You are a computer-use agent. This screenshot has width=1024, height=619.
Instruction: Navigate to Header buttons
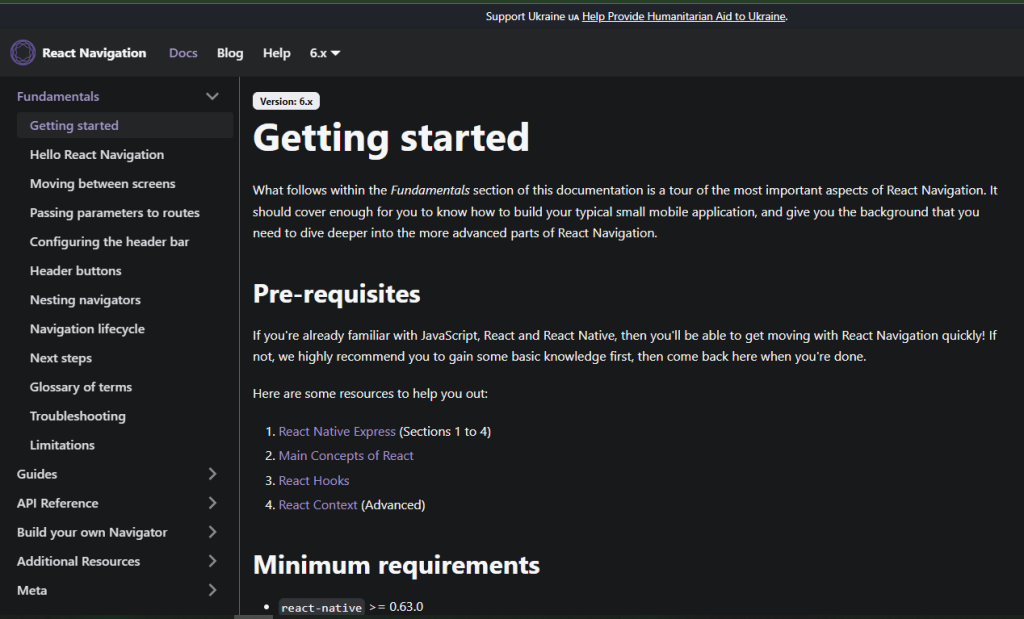point(75,271)
